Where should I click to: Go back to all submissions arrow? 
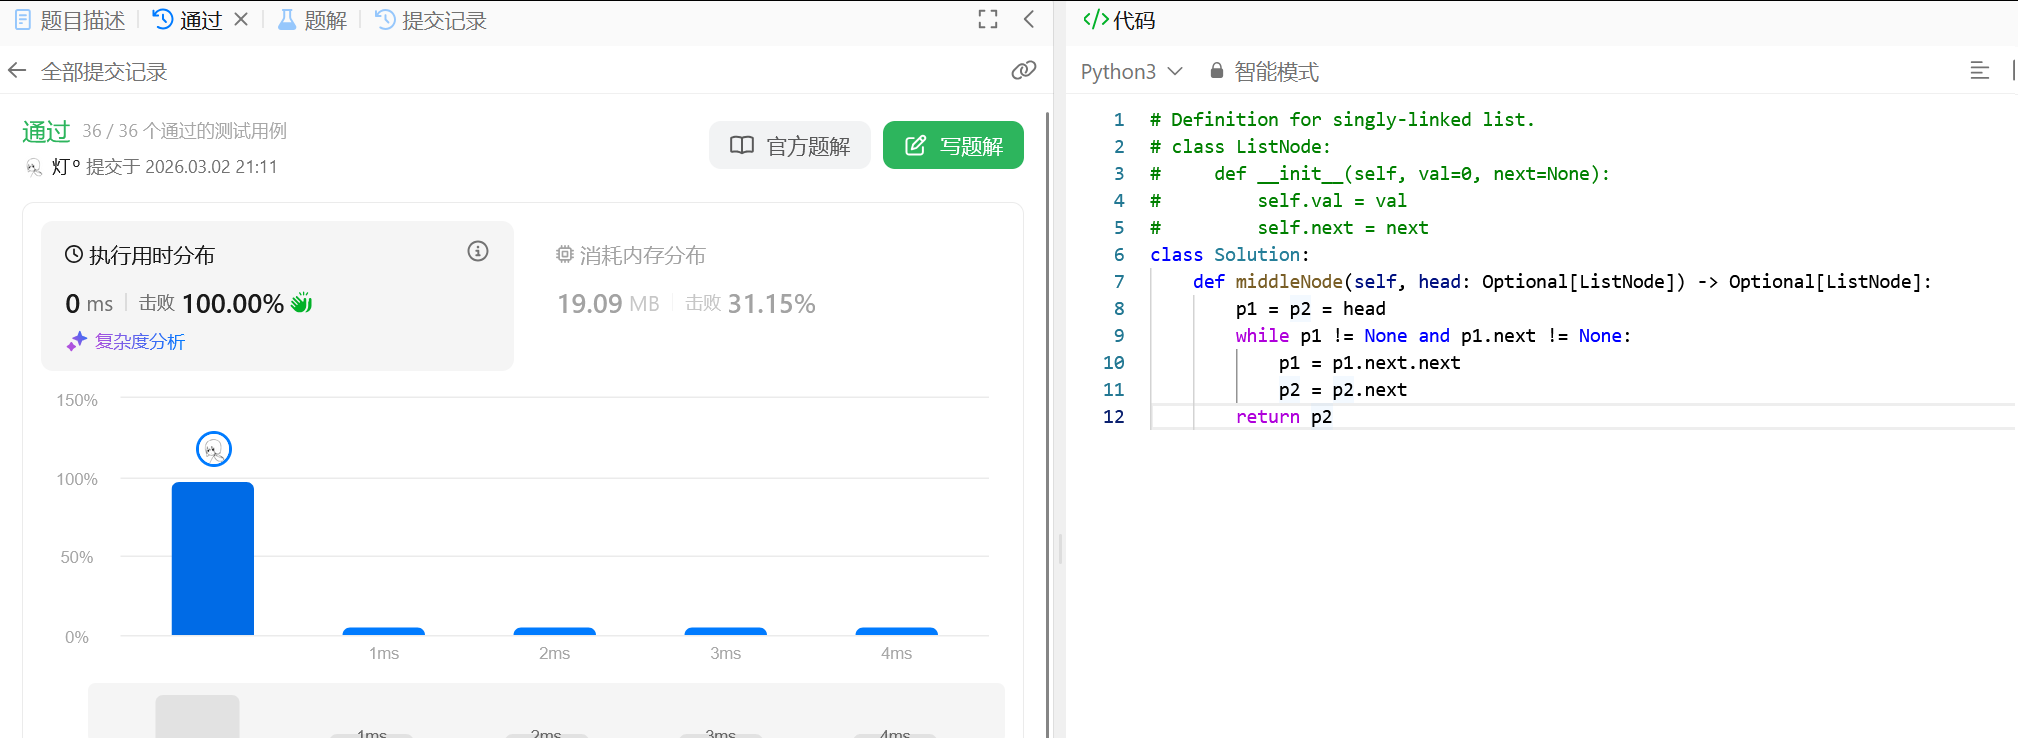coord(17,71)
